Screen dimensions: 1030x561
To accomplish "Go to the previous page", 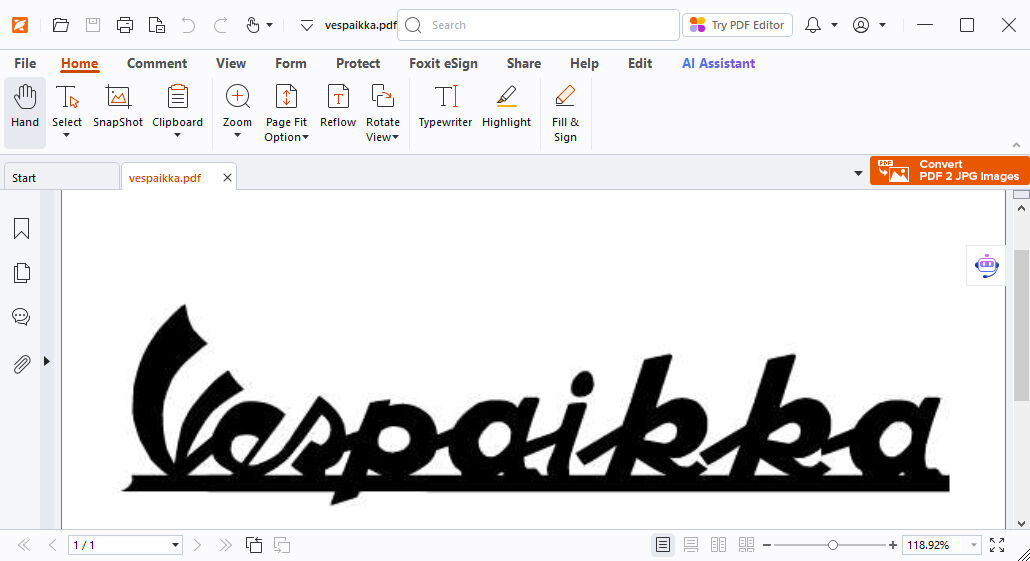I will coord(53,545).
